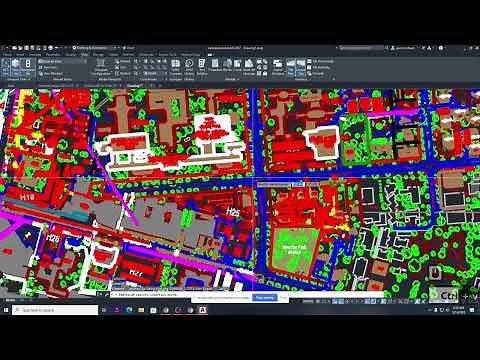Open the named view dropdown list
The width and height of the screenshot is (480, 360).
pyautogui.click(x=62, y=61)
